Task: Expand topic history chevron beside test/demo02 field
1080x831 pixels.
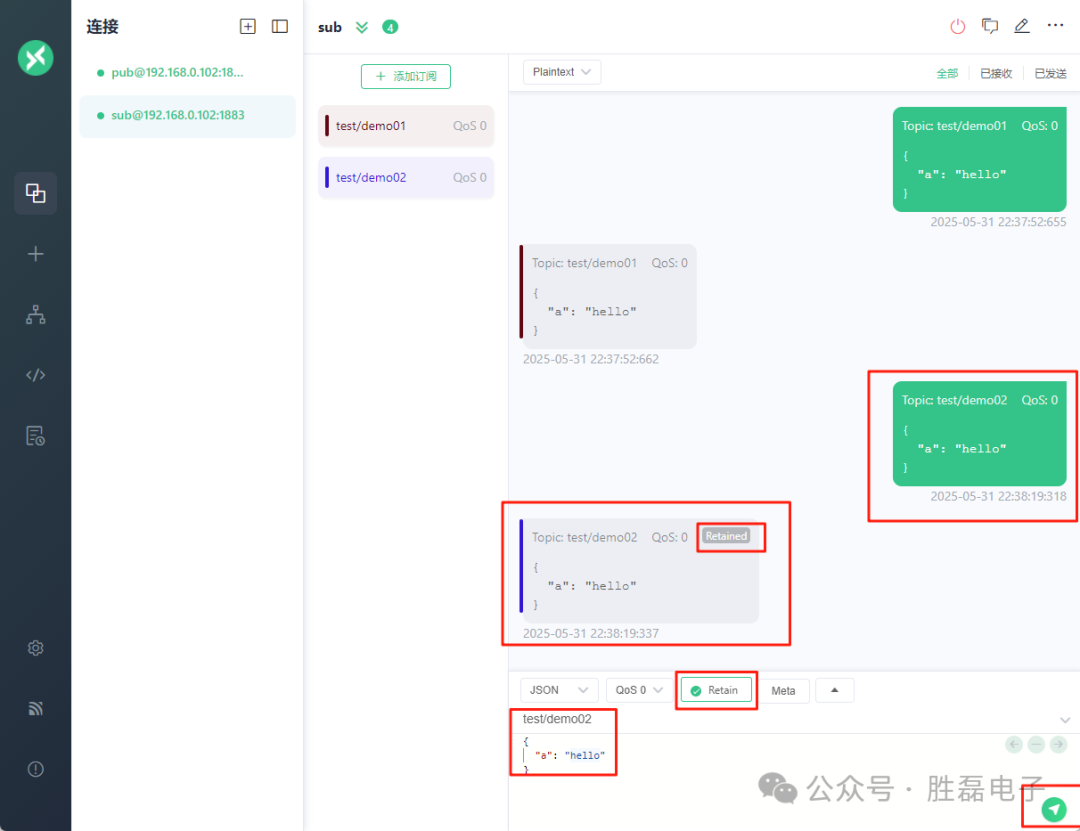Action: pyautogui.click(x=1065, y=720)
